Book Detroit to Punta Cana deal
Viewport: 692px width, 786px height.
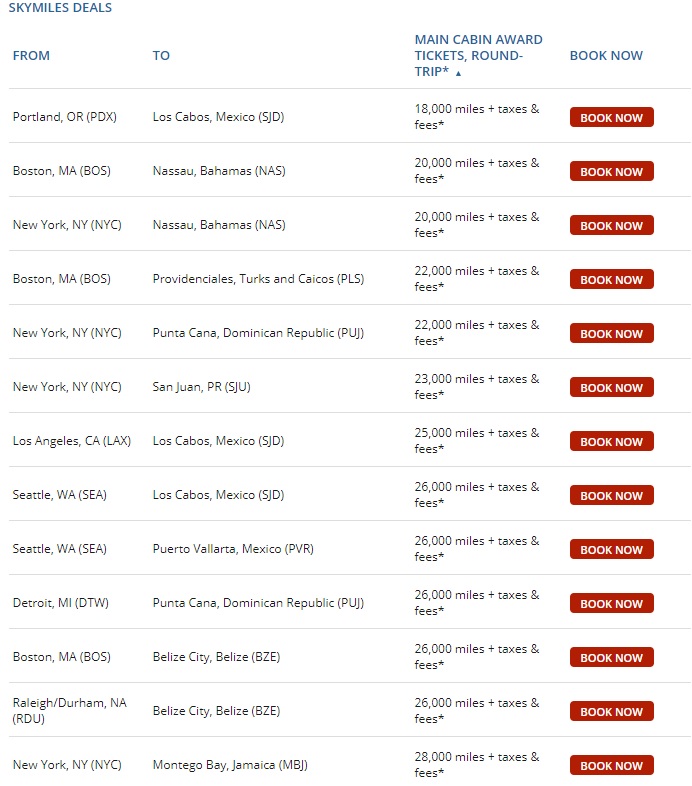pos(611,604)
